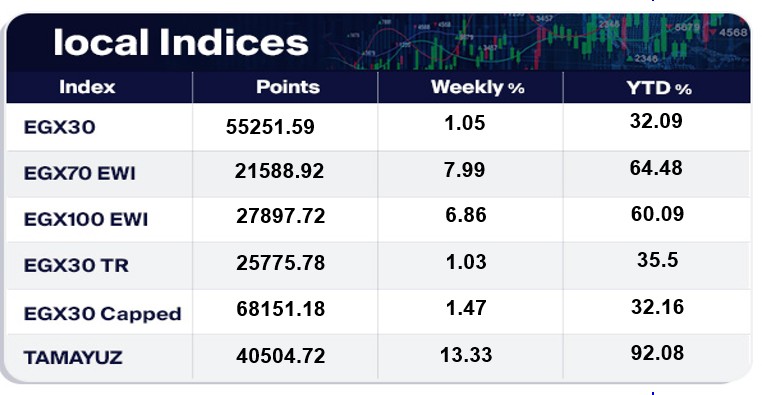Click EGX100 EWI weekly value 6.86
762x395 pixels.
click(466, 215)
